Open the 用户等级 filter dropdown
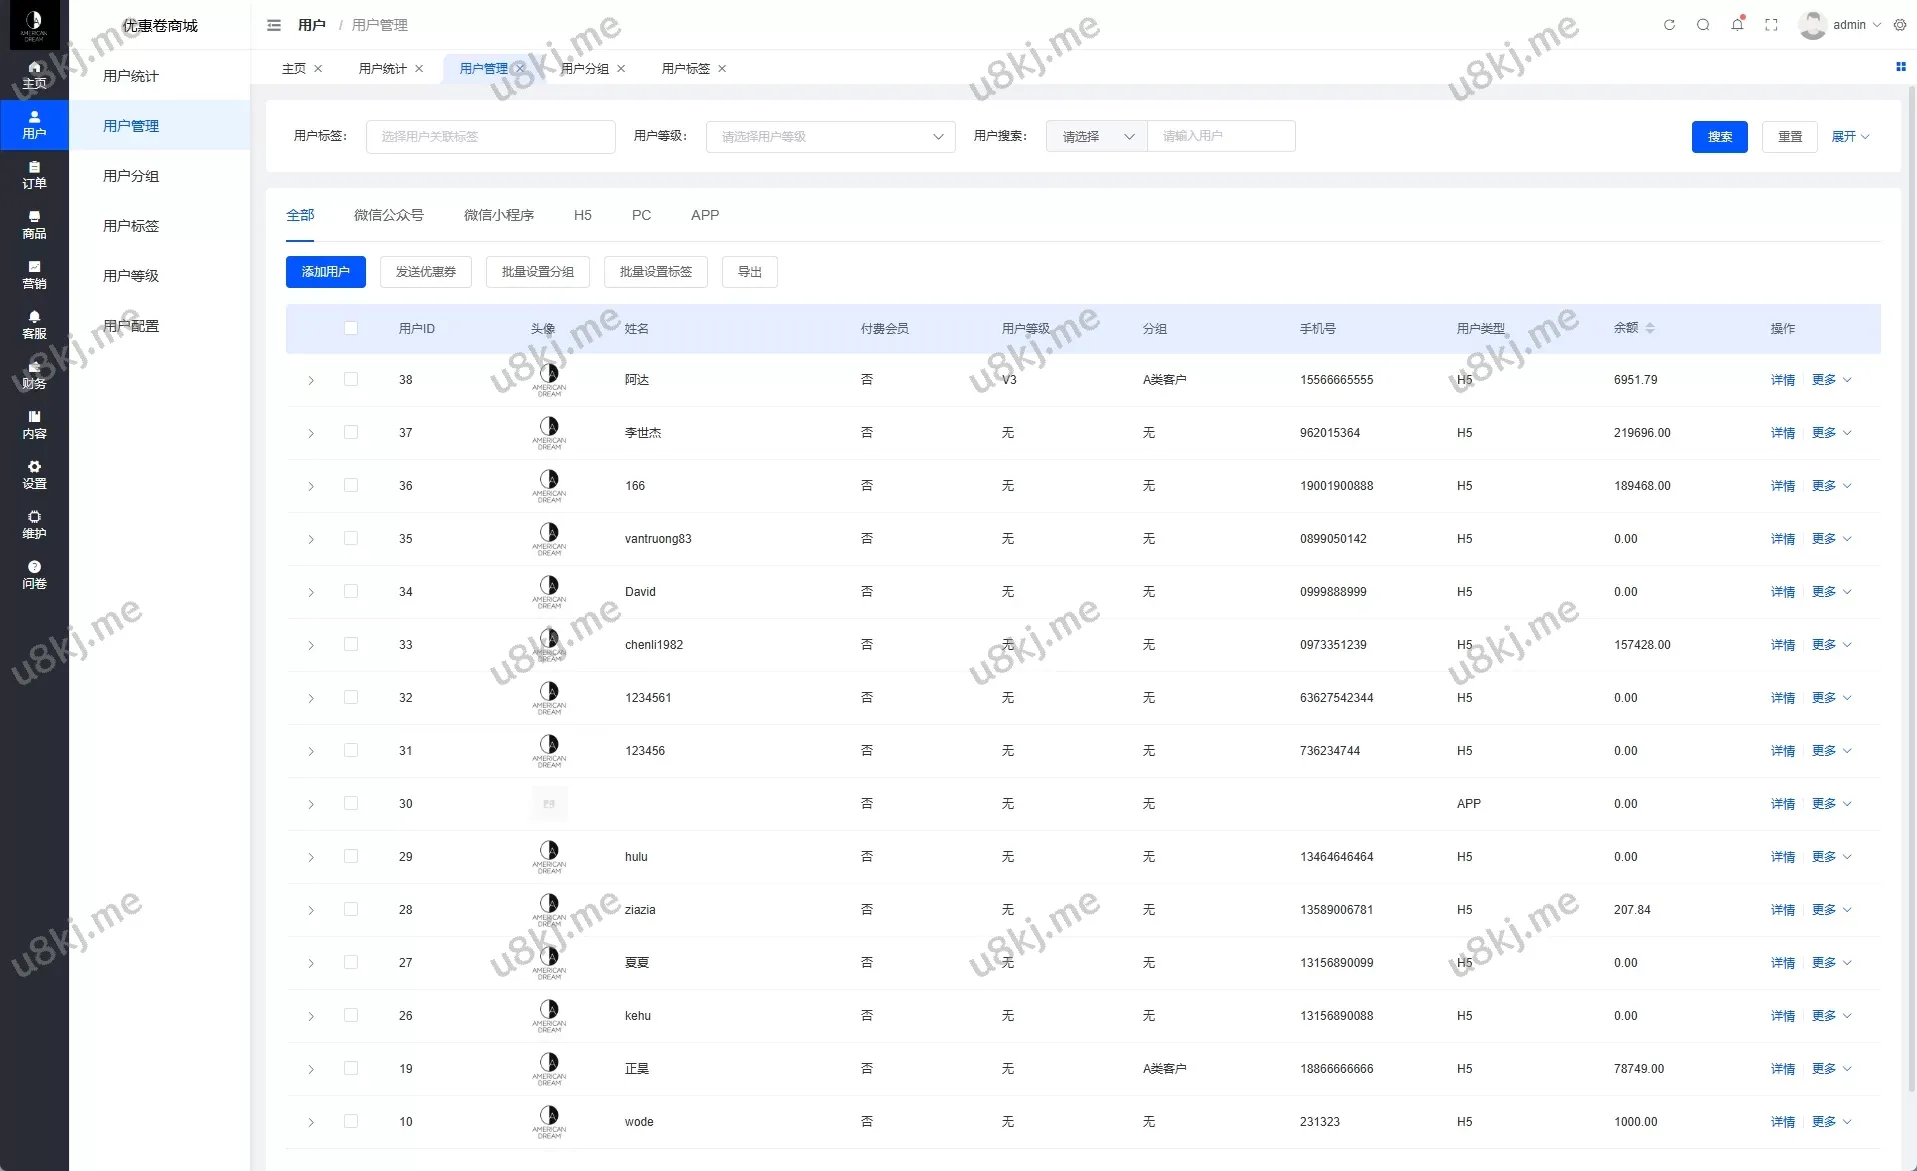Image resolution: width=1917 pixels, height=1171 pixels. tap(830, 137)
